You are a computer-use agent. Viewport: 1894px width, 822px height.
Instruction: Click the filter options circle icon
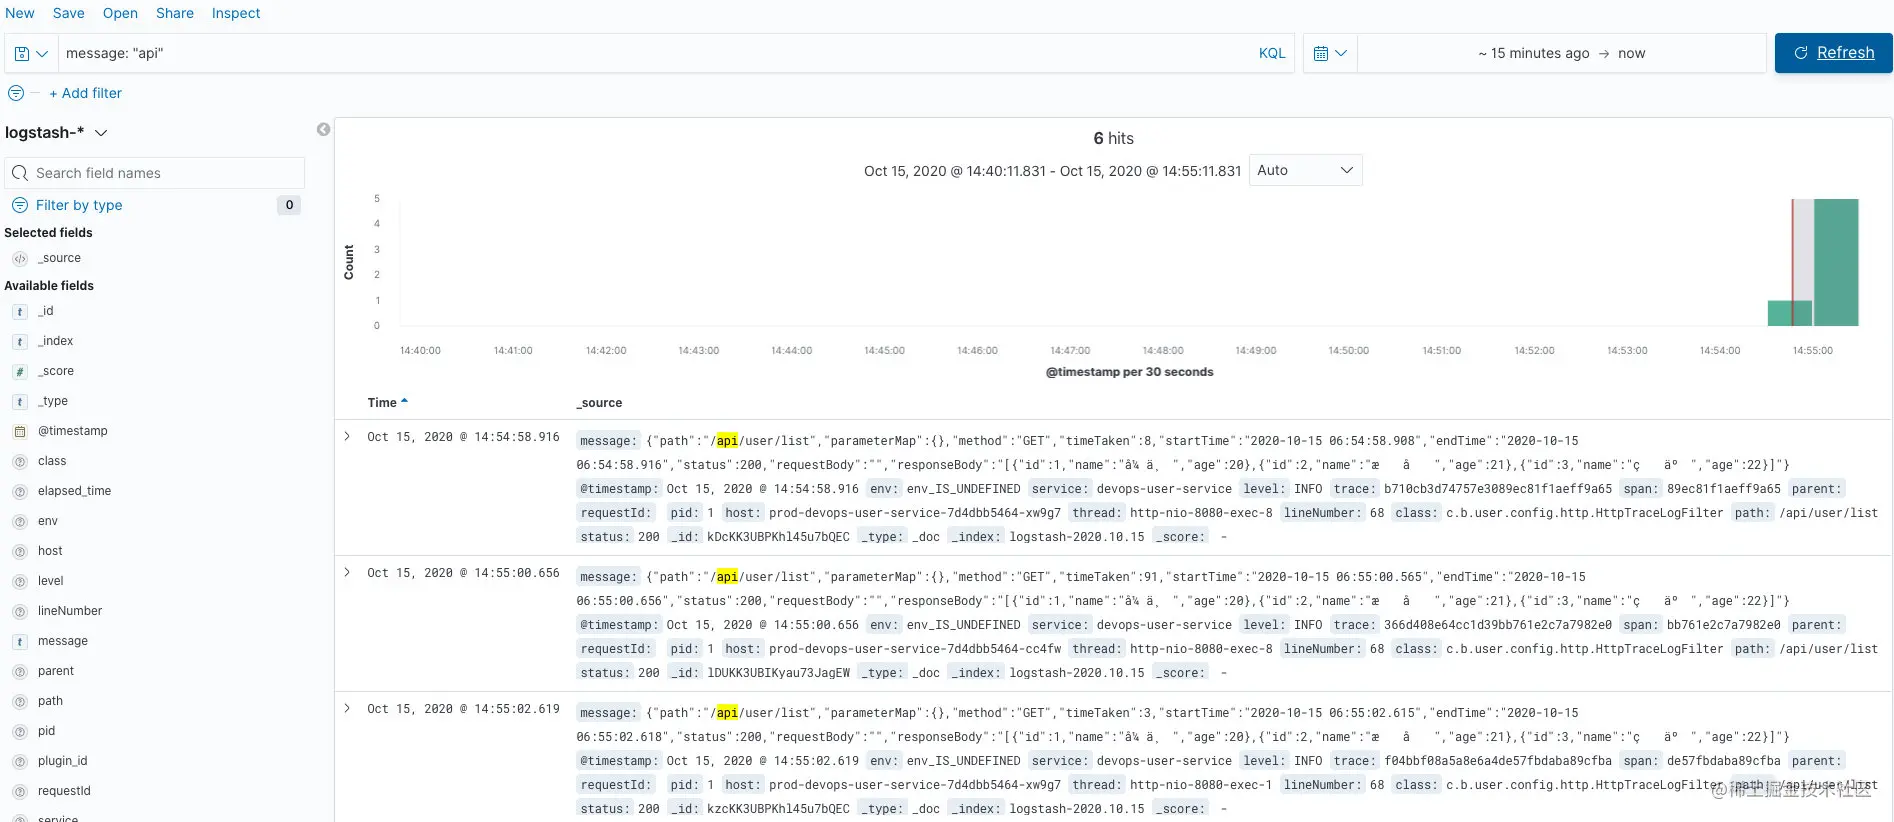[x=16, y=93]
